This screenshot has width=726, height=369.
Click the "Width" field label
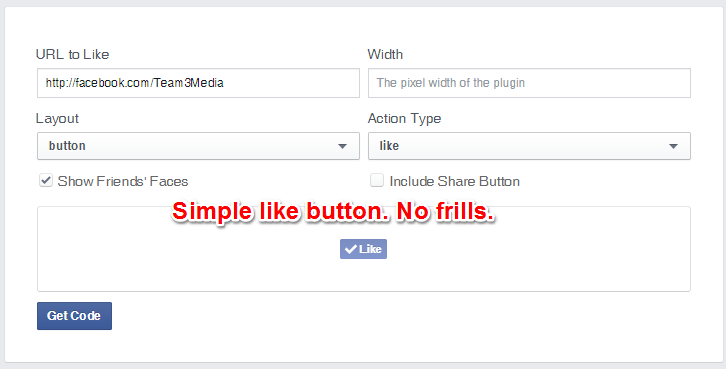pyautogui.click(x=385, y=54)
